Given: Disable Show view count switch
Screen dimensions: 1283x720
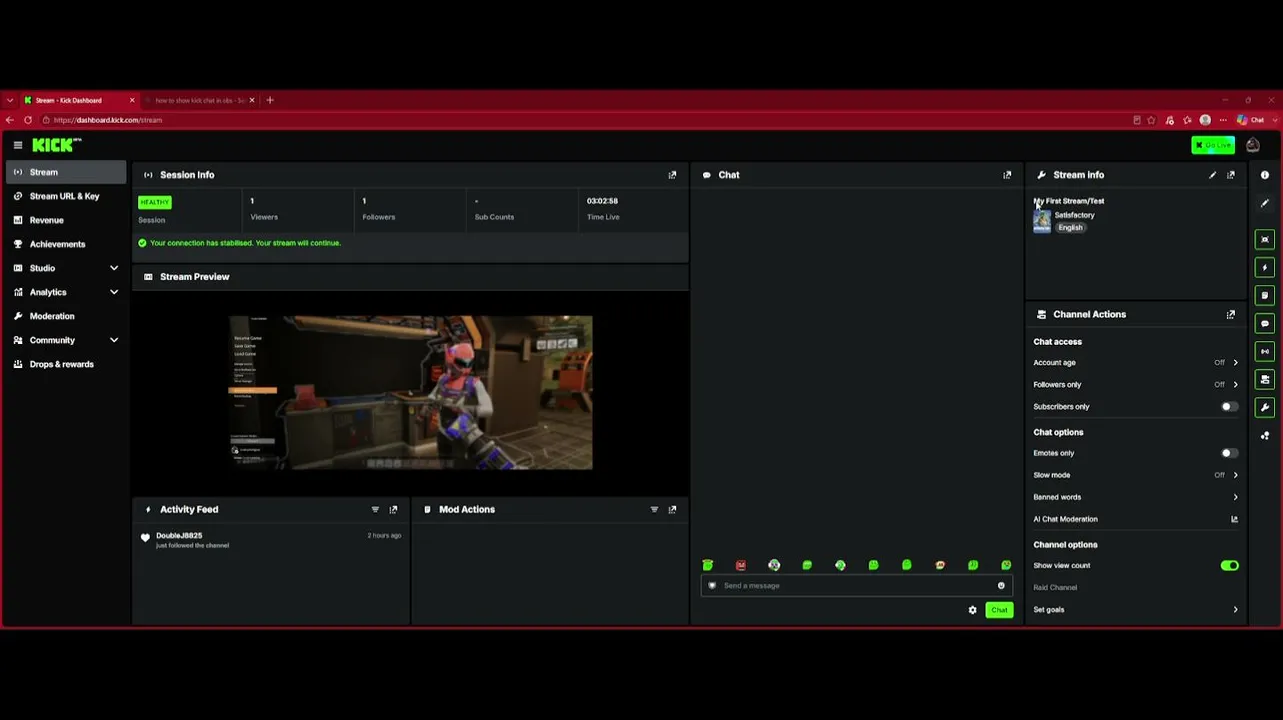Looking at the screenshot, I should pos(1229,565).
